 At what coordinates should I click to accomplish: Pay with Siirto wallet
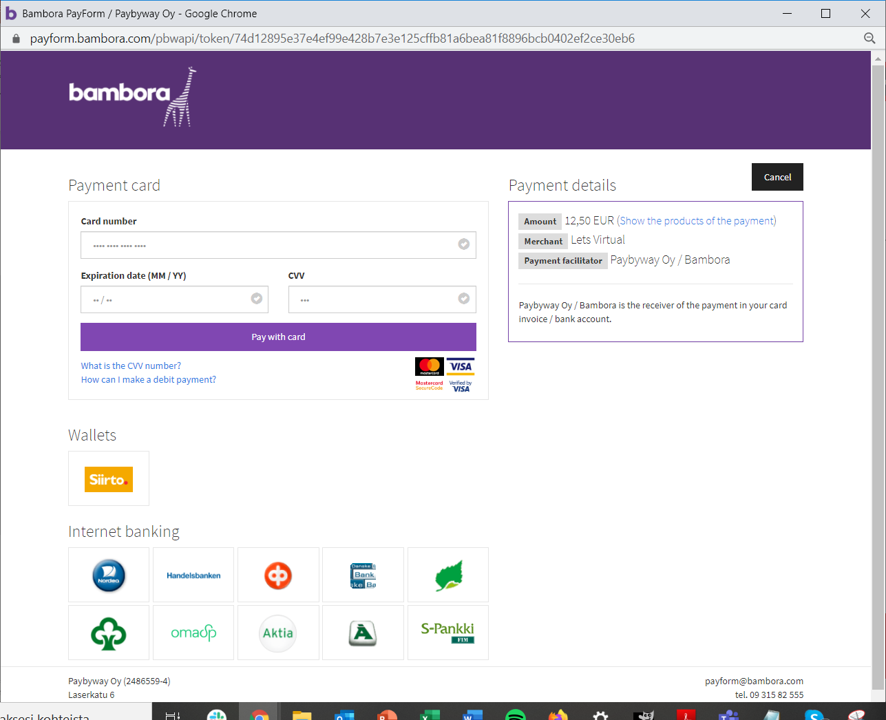pyautogui.click(x=108, y=479)
